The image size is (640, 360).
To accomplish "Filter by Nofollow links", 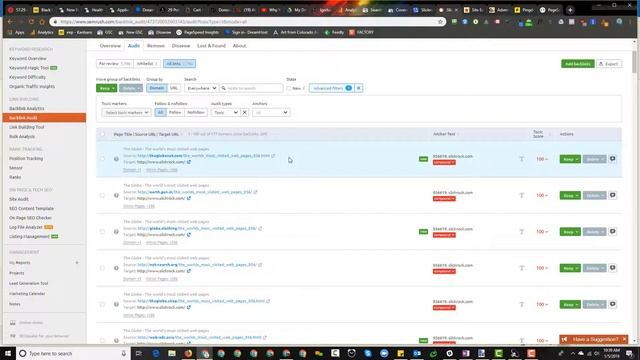I will [196, 112].
